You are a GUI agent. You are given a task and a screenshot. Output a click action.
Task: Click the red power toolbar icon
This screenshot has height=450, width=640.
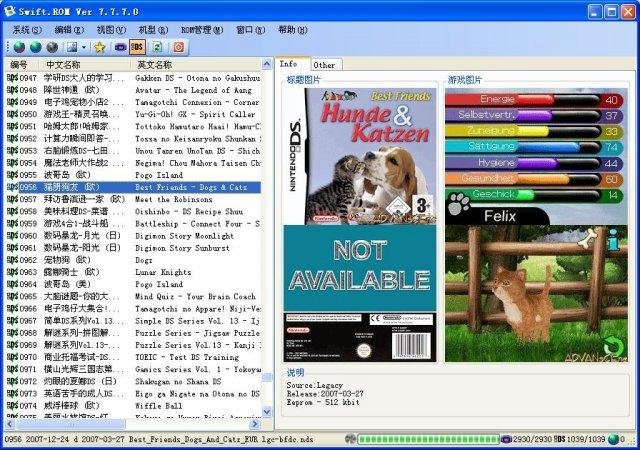[x=178, y=47]
